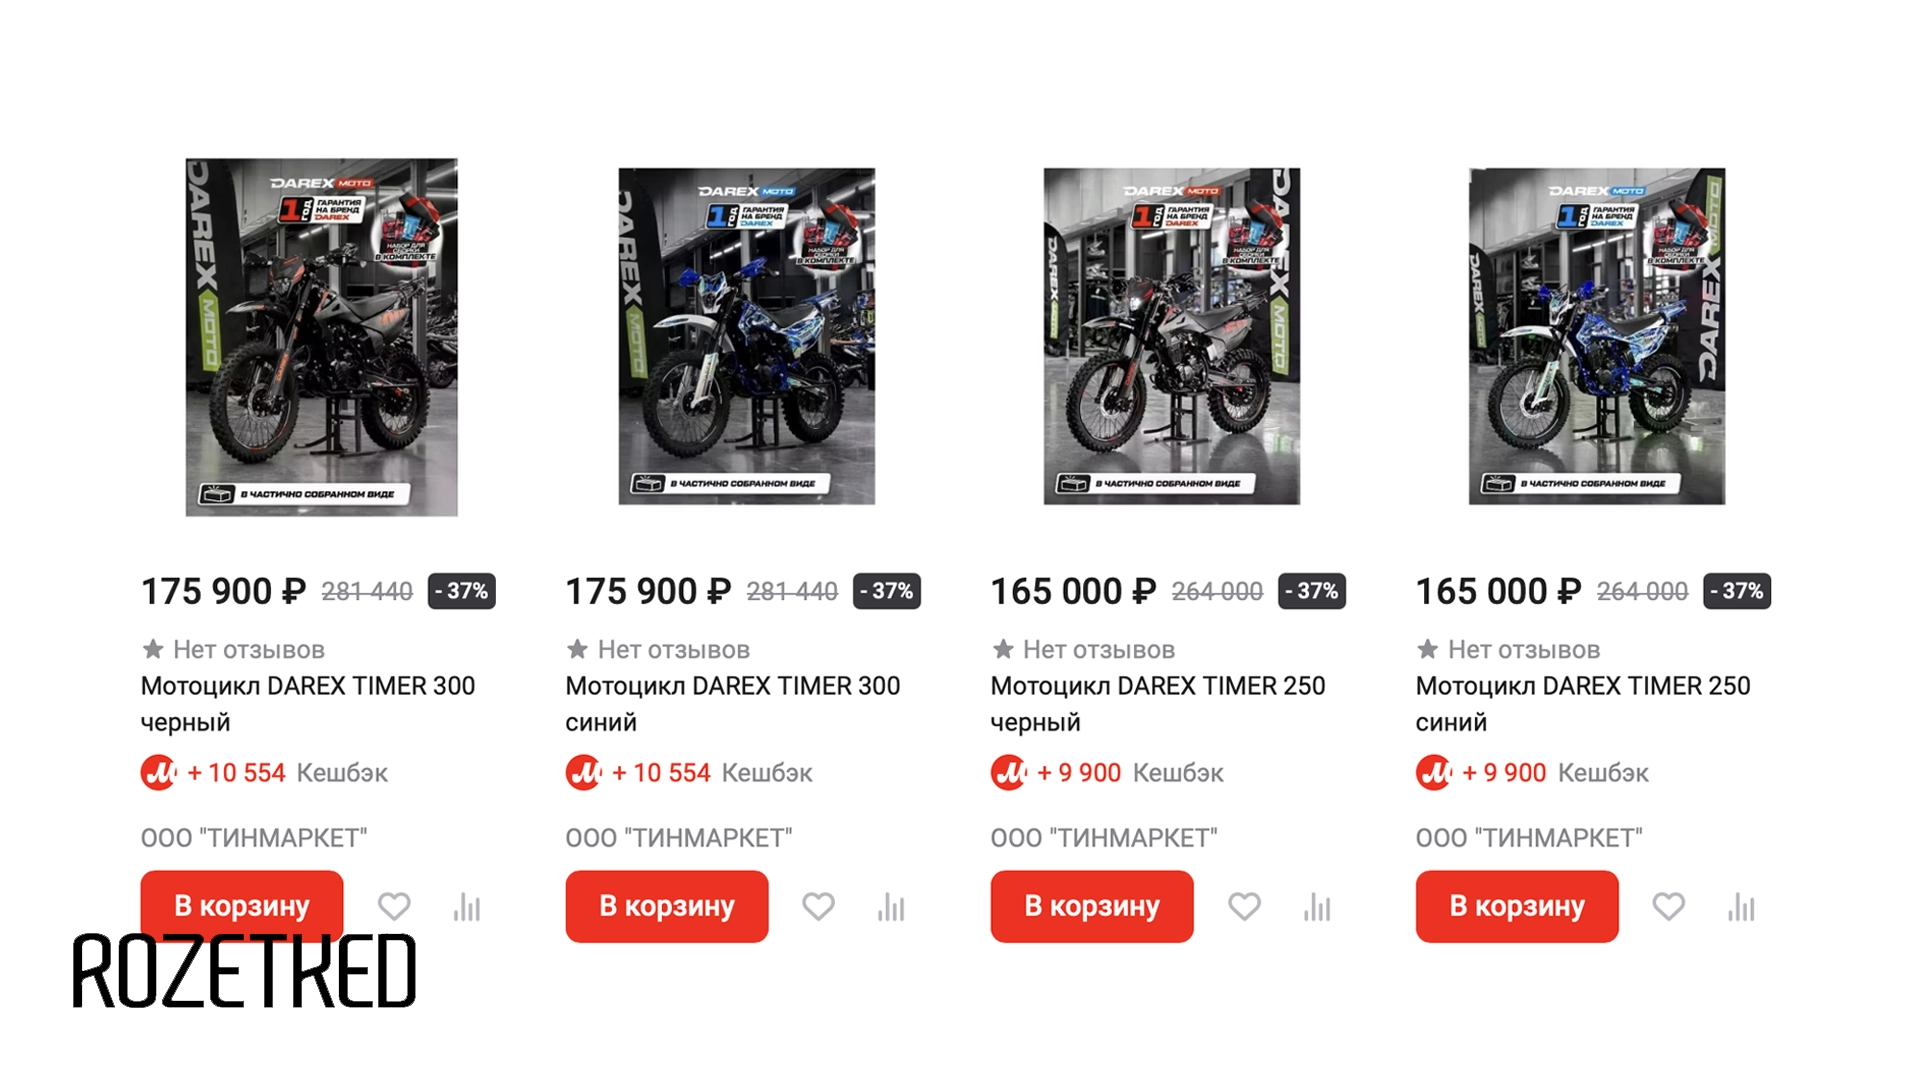The width and height of the screenshot is (1920, 1080).
Task: Open seller ООО "ТИНМАРКЕТ" under blue TIMER 300
Action: (679, 838)
